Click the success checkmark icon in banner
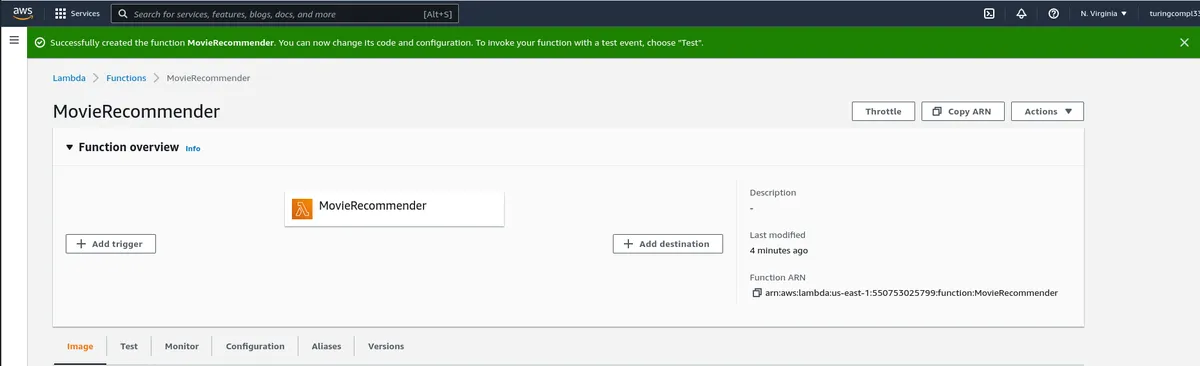This screenshot has height=366, width=1200. point(40,43)
